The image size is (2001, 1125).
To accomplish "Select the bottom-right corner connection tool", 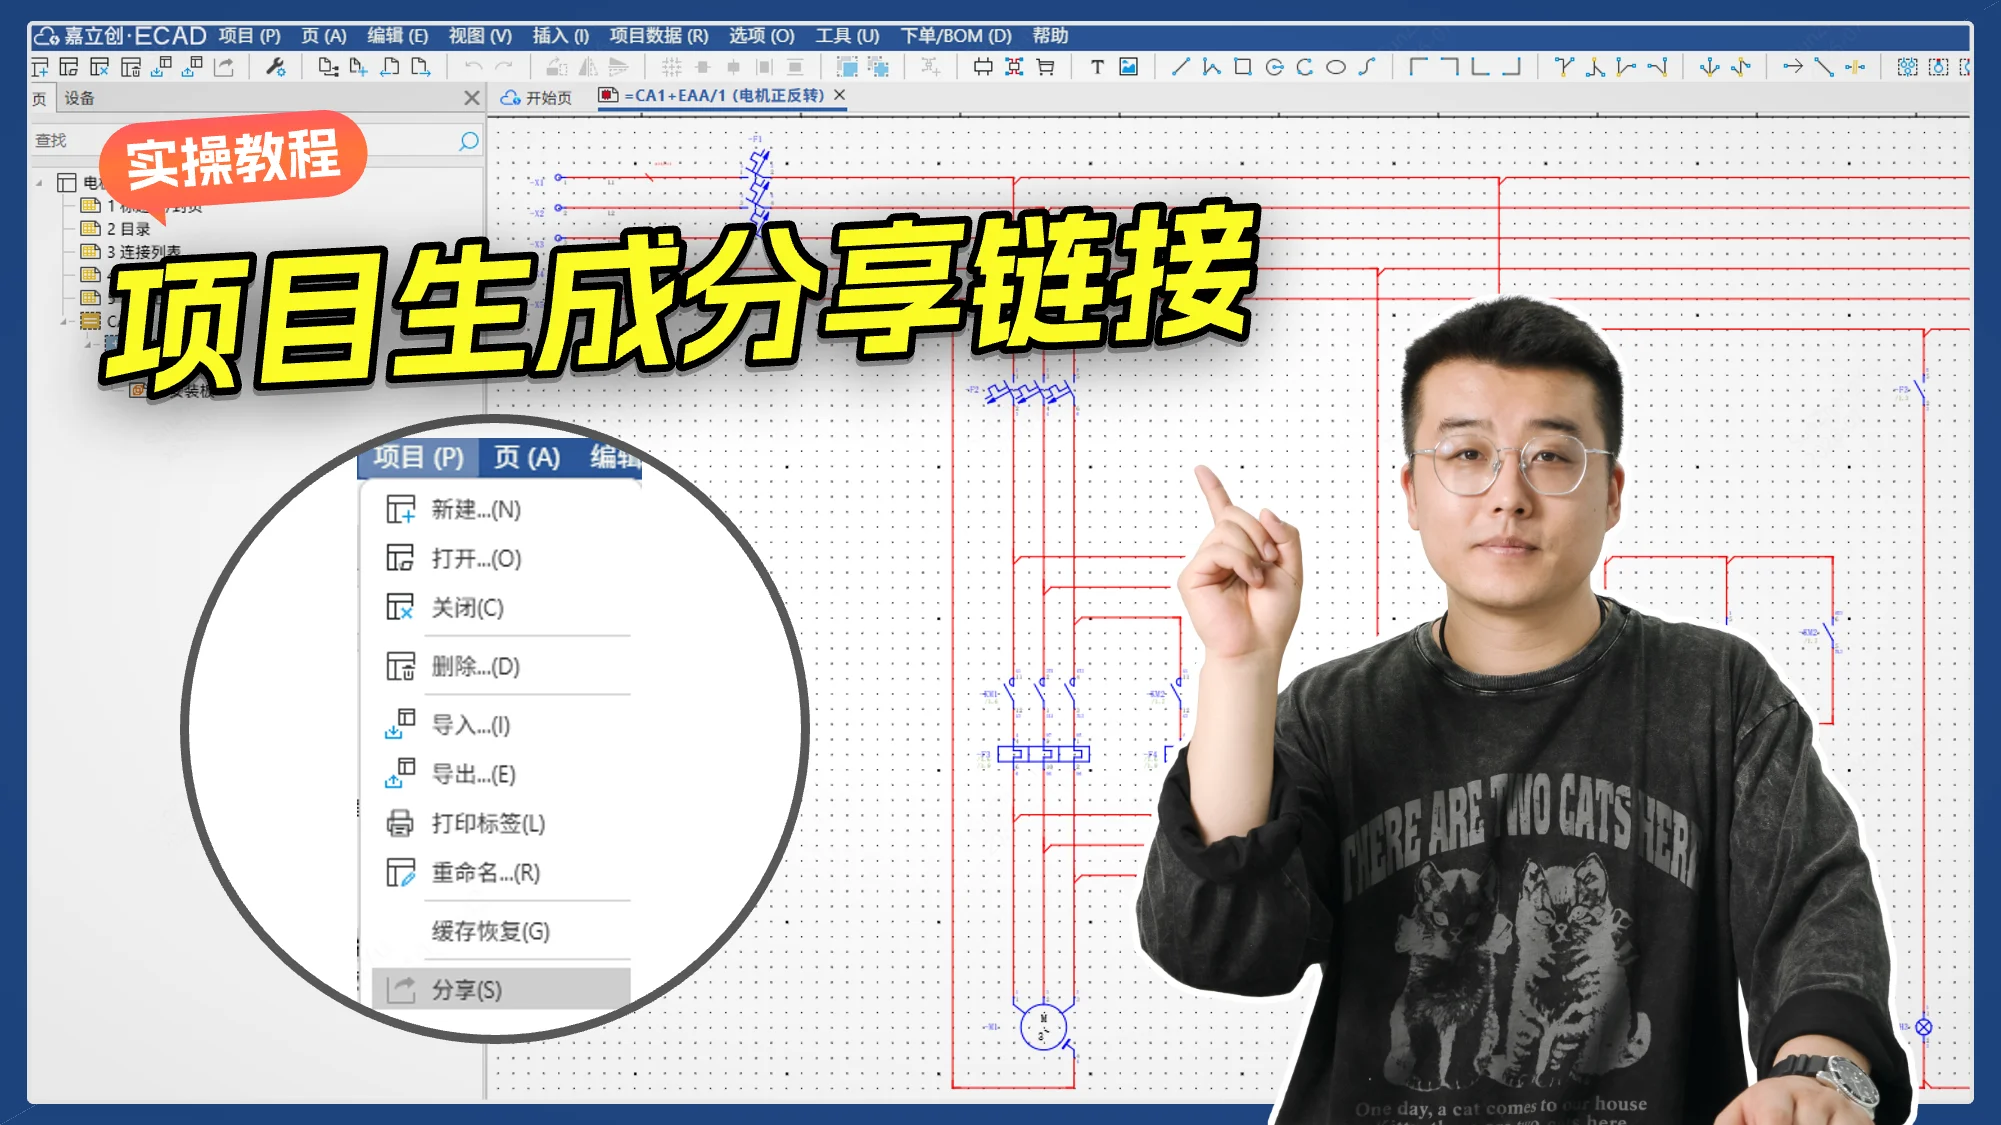I will pos(1512,67).
